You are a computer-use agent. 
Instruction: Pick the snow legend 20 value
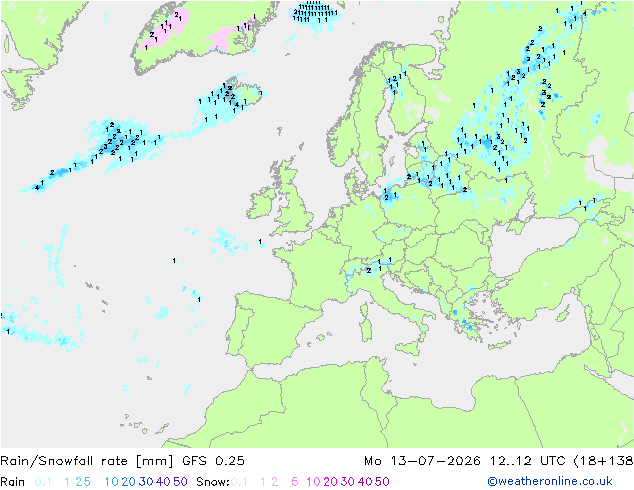pyautogui.click(x=330, y=482)
